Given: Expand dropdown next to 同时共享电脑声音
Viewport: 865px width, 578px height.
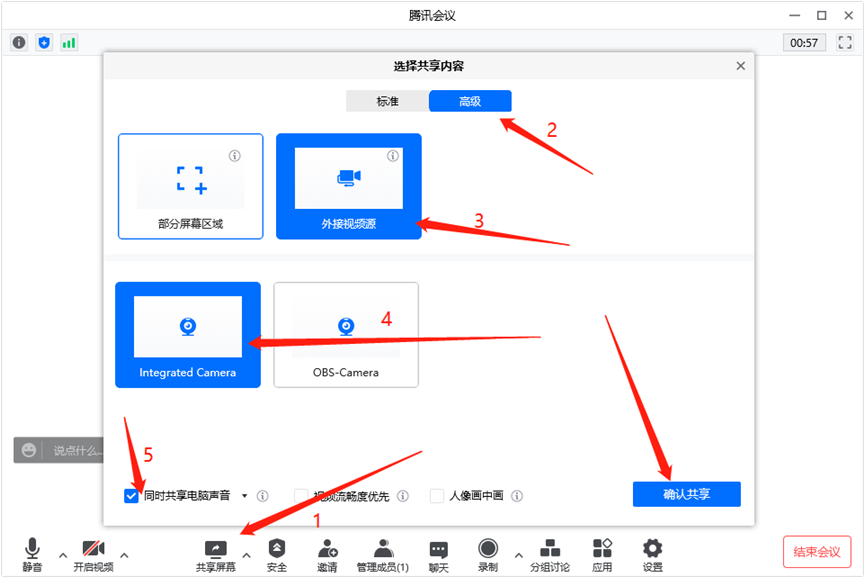Looking at the screenshot, I should (x=244, y=496).
